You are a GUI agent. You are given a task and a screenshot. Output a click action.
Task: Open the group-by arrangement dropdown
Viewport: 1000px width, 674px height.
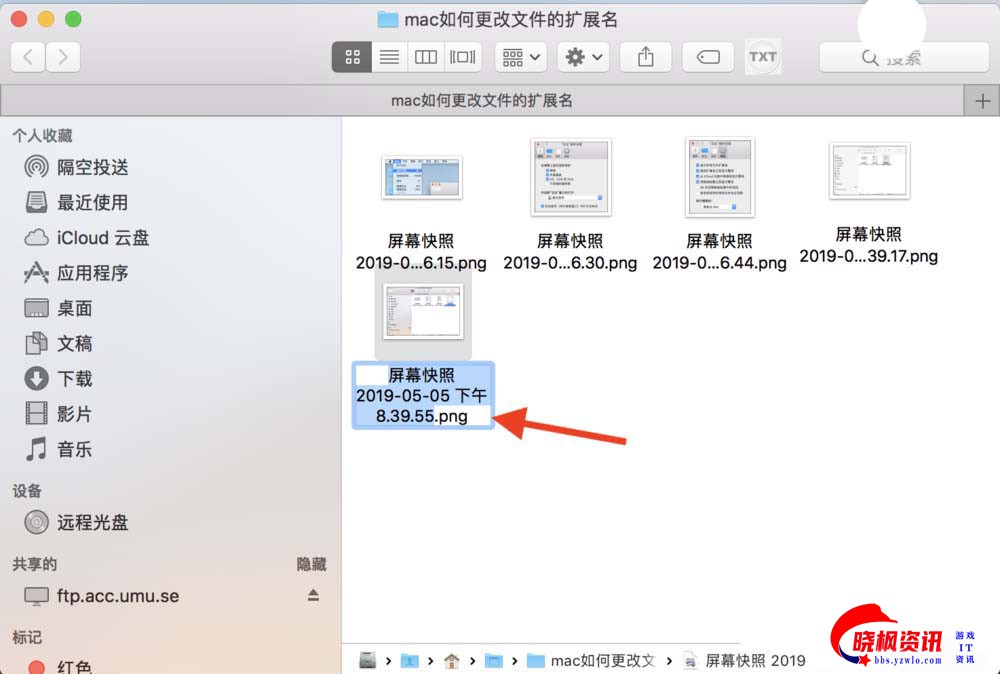click(x=521, y=57)
